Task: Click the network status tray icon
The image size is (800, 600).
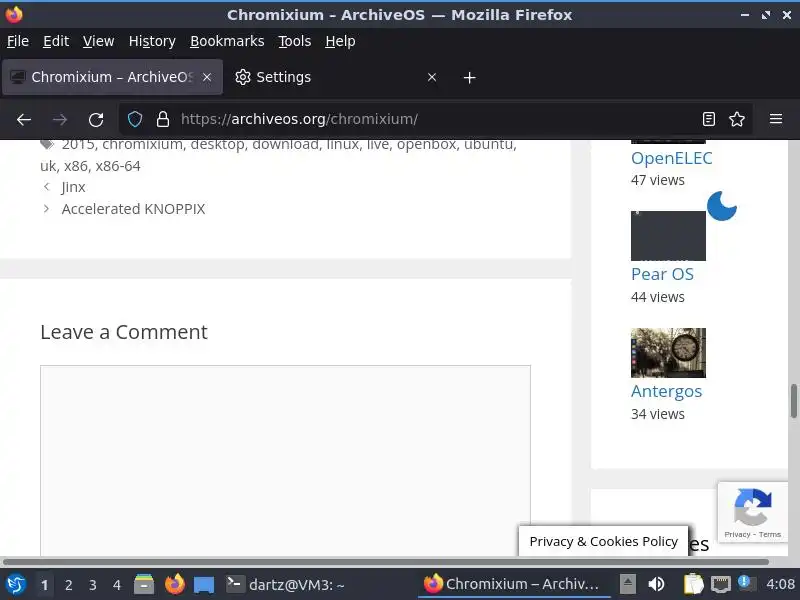Action: 720,584
